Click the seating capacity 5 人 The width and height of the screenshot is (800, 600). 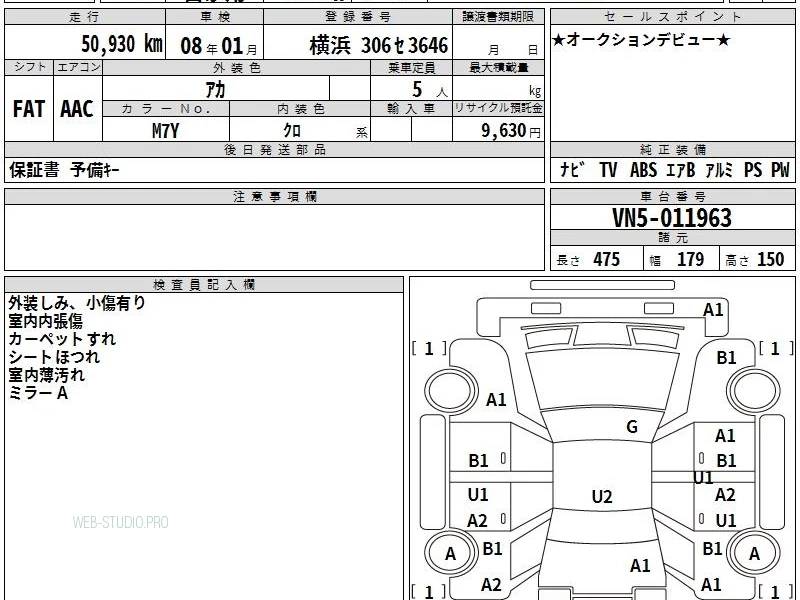click(430, 90)
